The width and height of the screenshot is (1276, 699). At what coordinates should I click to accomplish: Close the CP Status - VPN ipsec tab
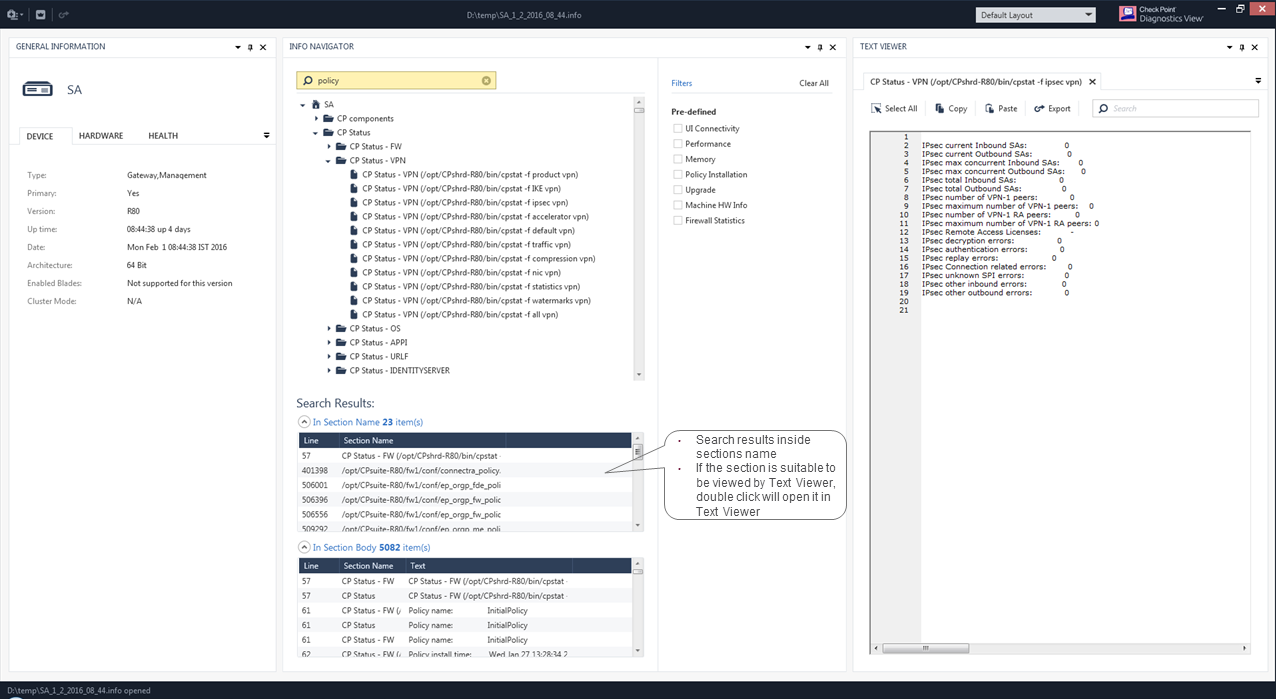(1092, 82)
